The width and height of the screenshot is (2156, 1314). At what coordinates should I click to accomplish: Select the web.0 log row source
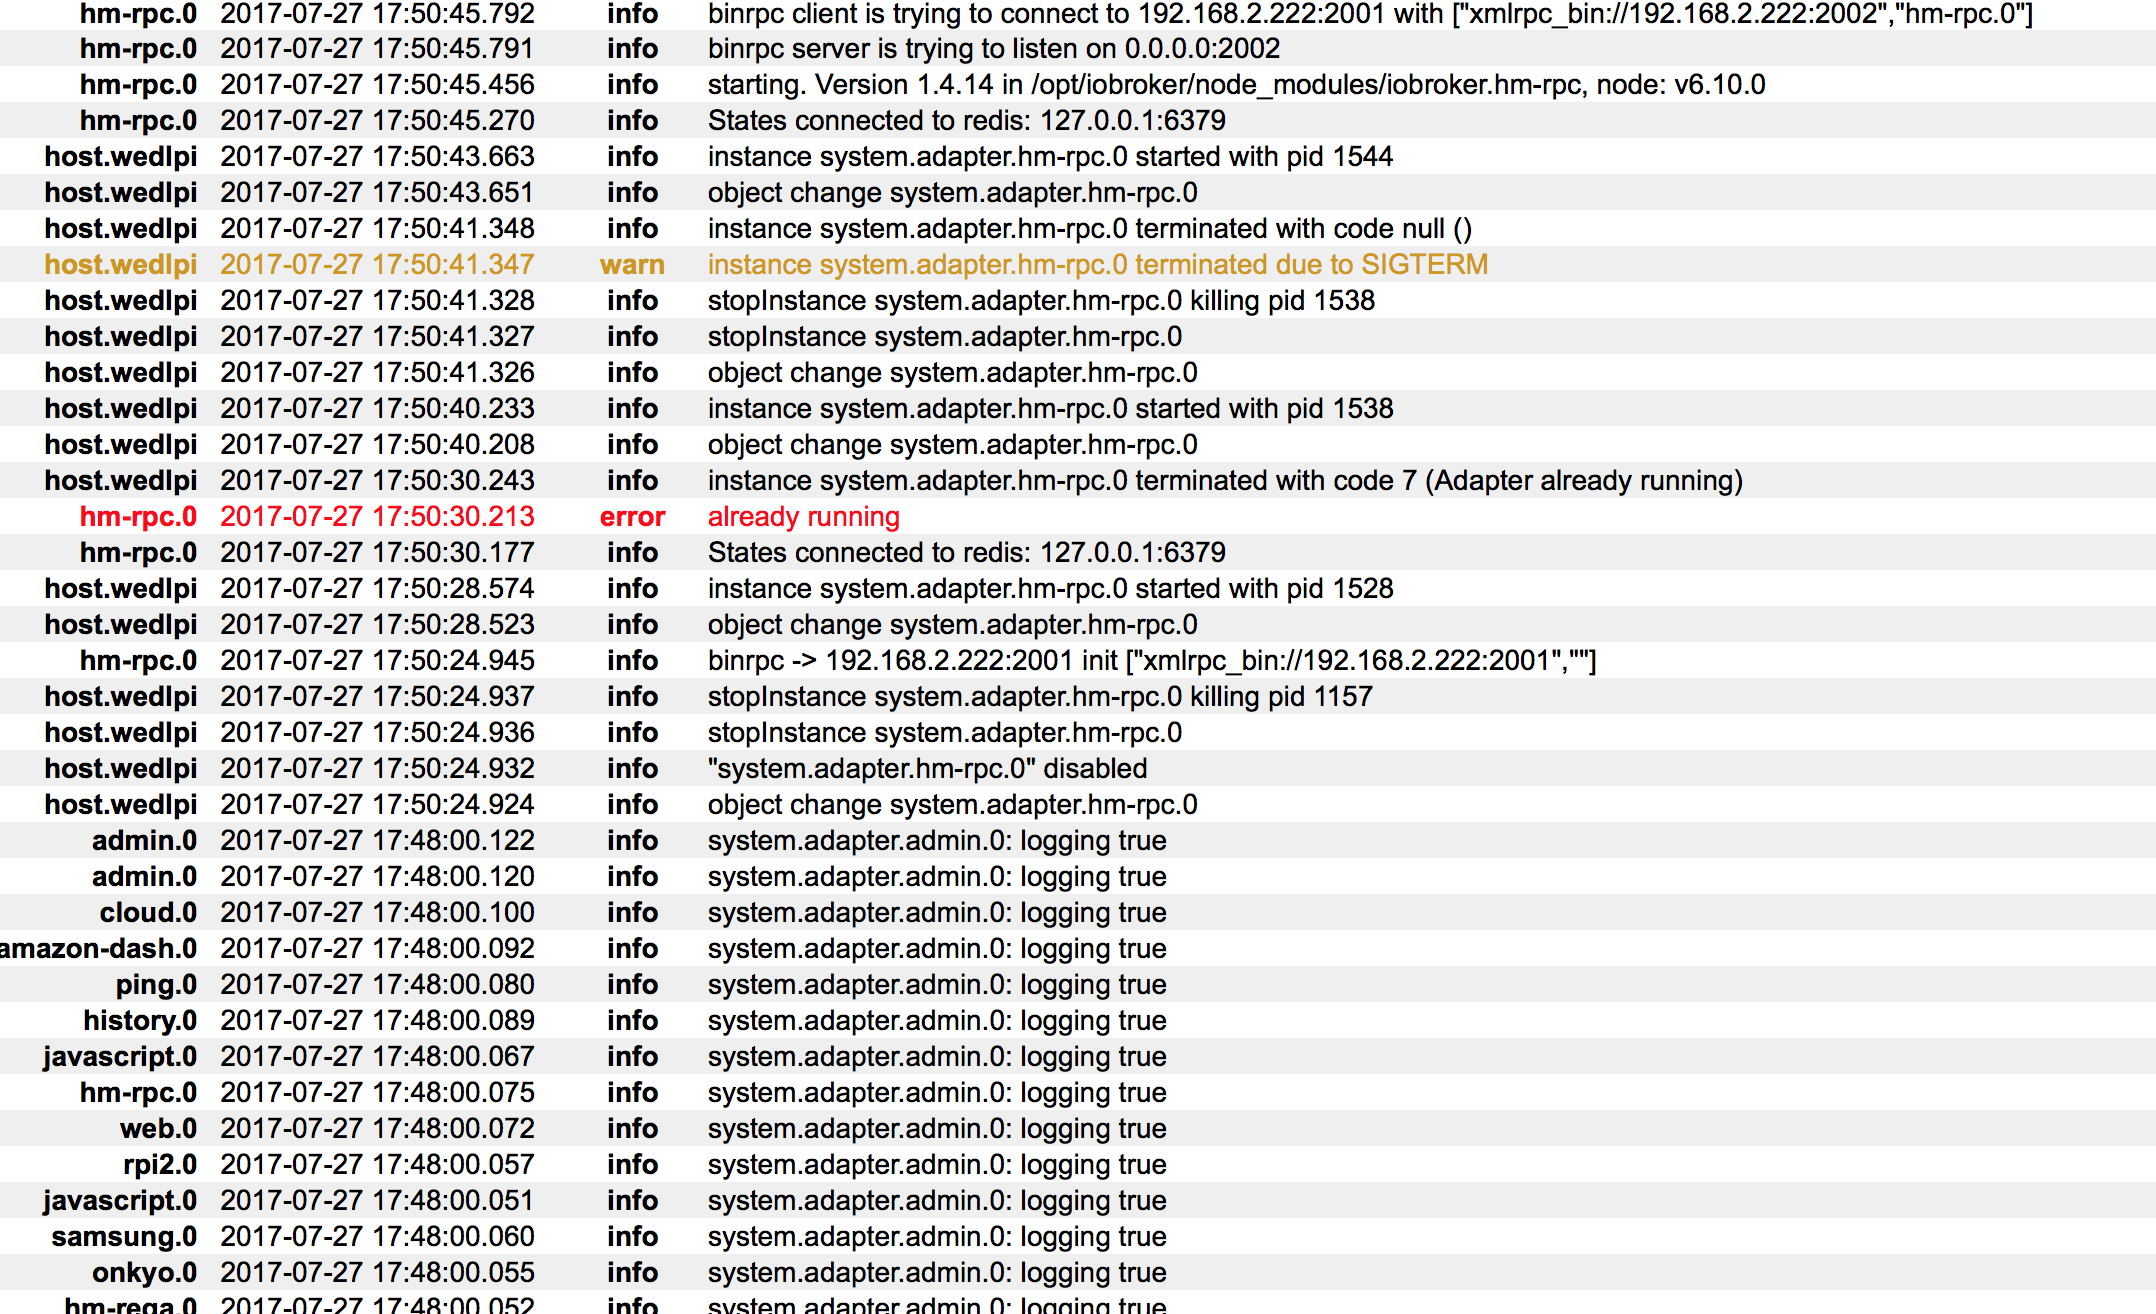tap(158, 1128)
